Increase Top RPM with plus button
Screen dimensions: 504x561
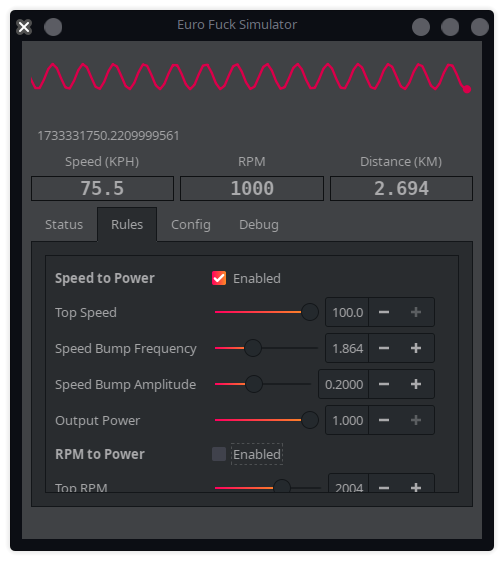point(416,487)
